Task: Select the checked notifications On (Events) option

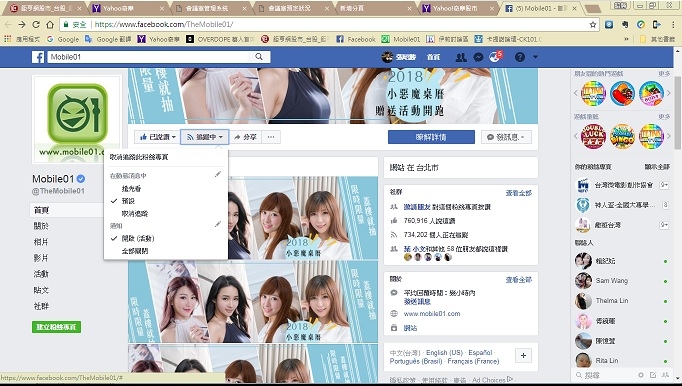Action: (138, 238)
